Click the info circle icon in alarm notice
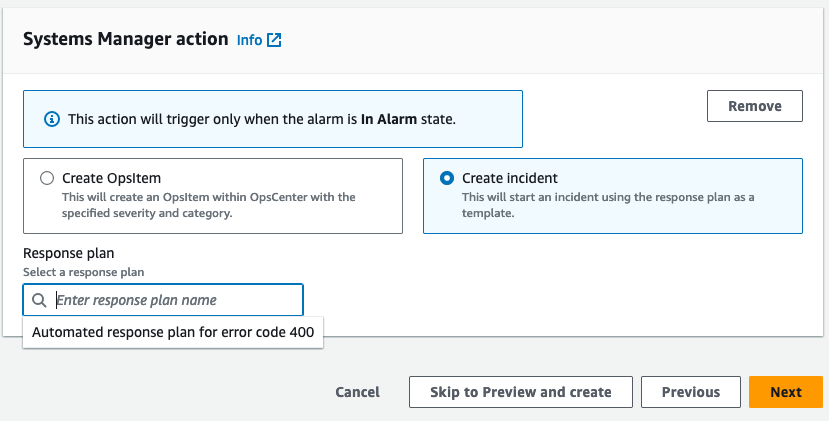This screenshot has width=829, height=421. (x=51, y=119)
